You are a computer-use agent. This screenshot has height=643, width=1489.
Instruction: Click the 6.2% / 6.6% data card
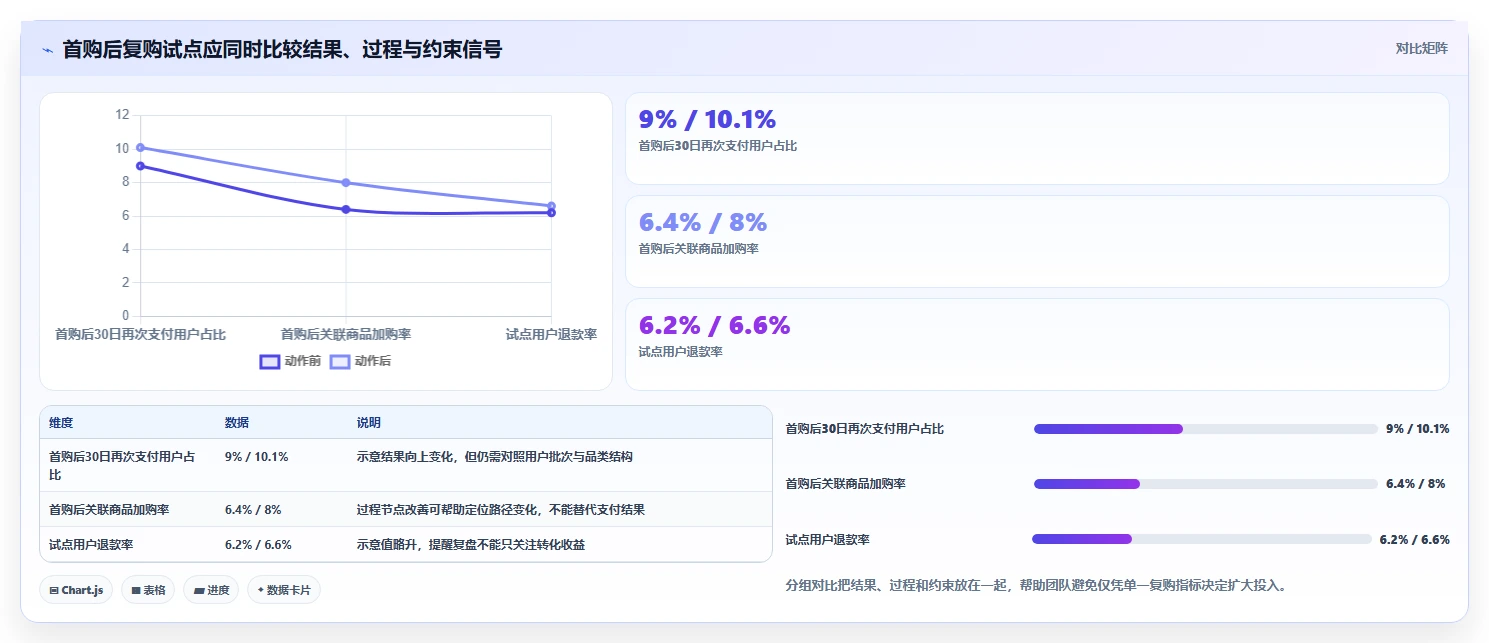pyautogui.click(x=1037, y=345)
